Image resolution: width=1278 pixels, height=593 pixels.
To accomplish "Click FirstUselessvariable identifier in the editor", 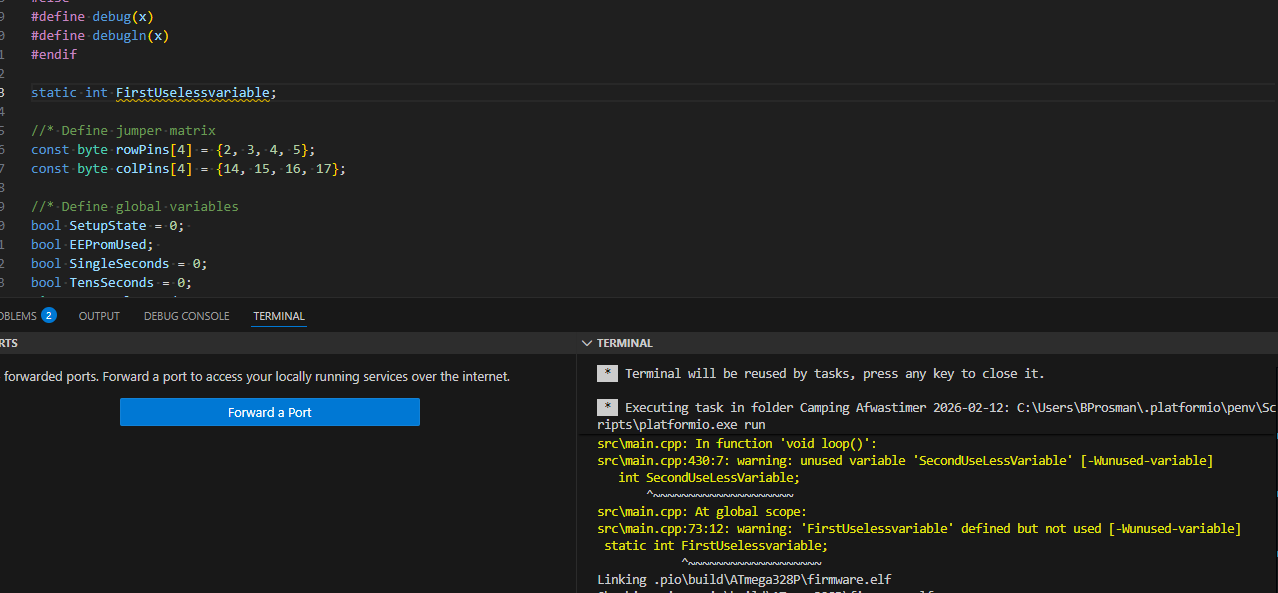I will click(192, 92).
